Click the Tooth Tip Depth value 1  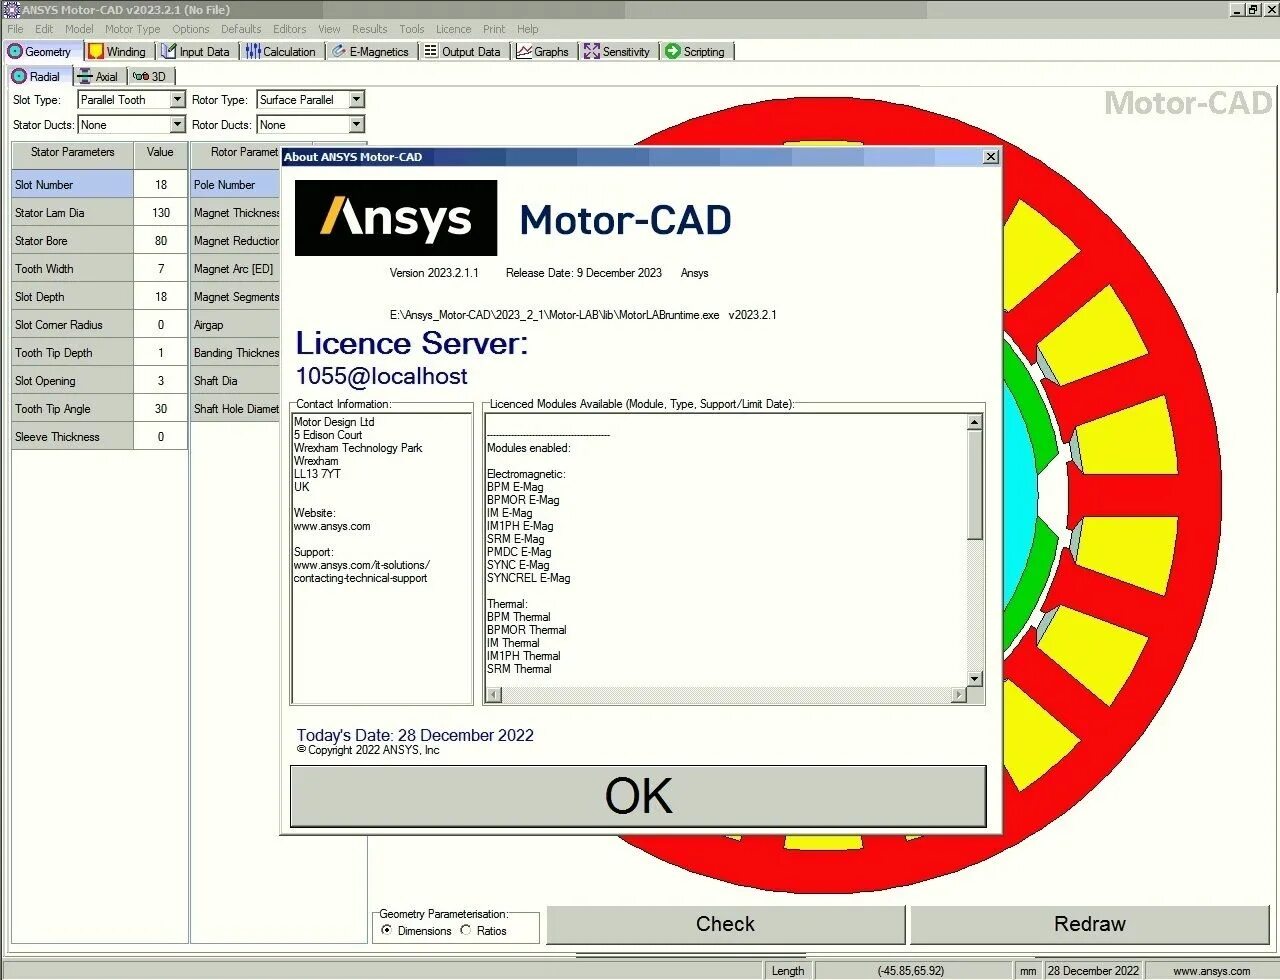pos(160,353)
